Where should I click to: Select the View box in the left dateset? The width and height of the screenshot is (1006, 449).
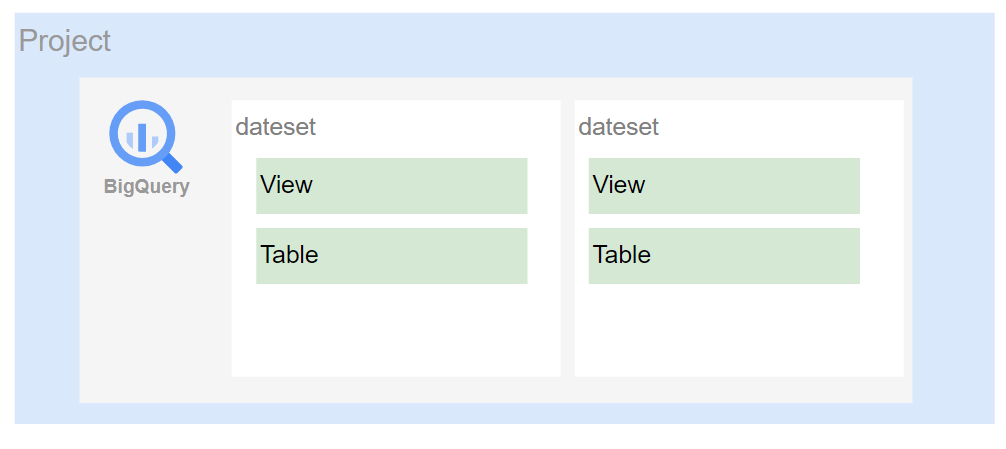click(x=391, y=186)
